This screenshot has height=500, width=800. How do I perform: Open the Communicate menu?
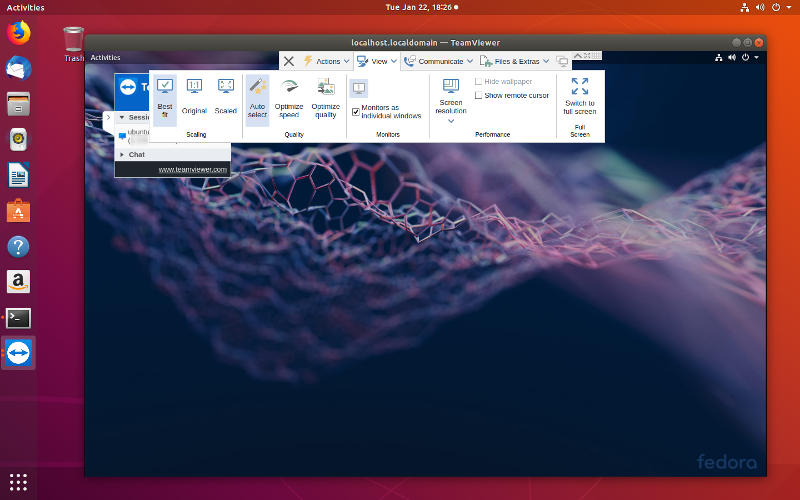[438, 61]
